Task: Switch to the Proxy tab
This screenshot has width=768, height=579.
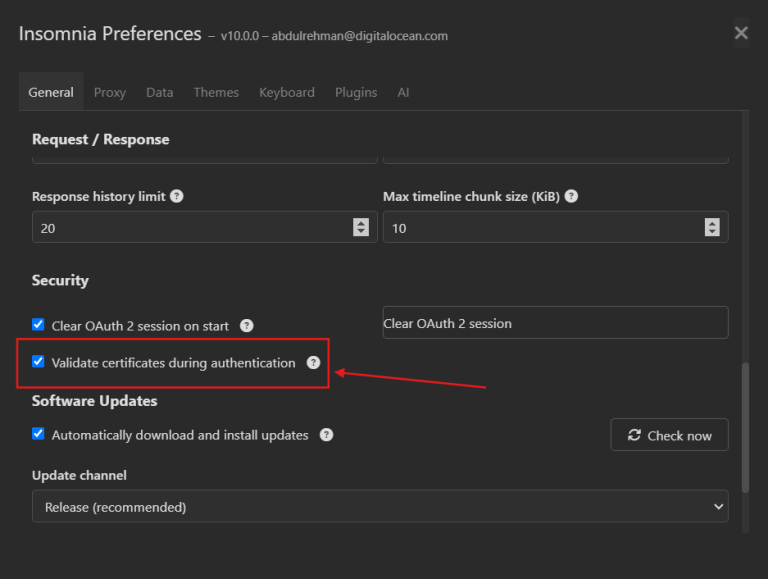Action: tap(110, 92)
